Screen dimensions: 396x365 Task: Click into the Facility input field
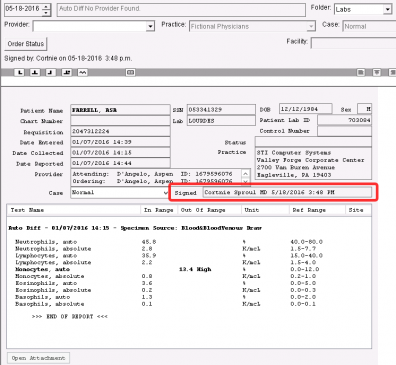[353, 43]
